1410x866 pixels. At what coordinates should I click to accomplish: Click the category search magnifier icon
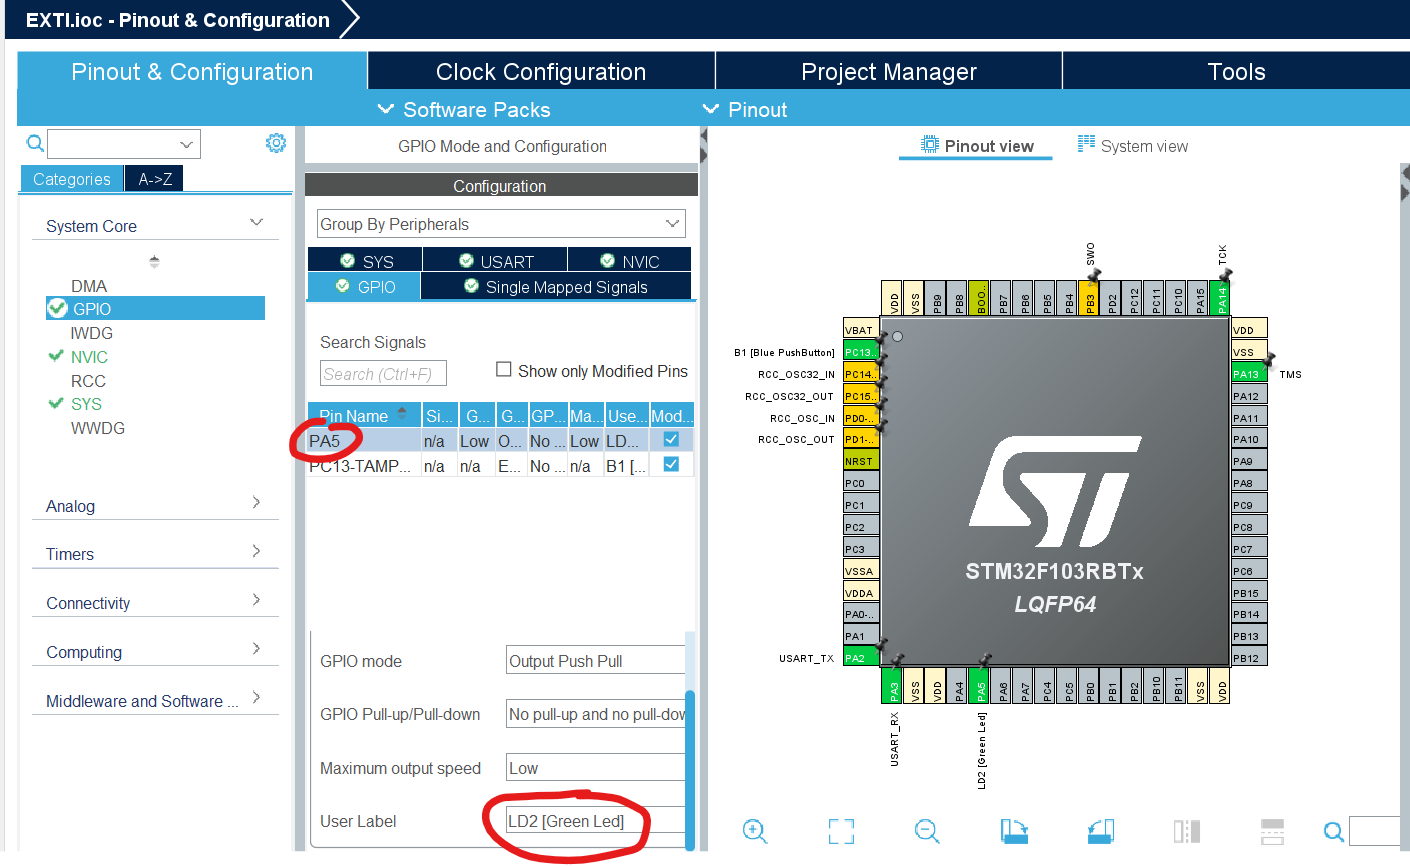pyautogui.click(x=35, y=144)
